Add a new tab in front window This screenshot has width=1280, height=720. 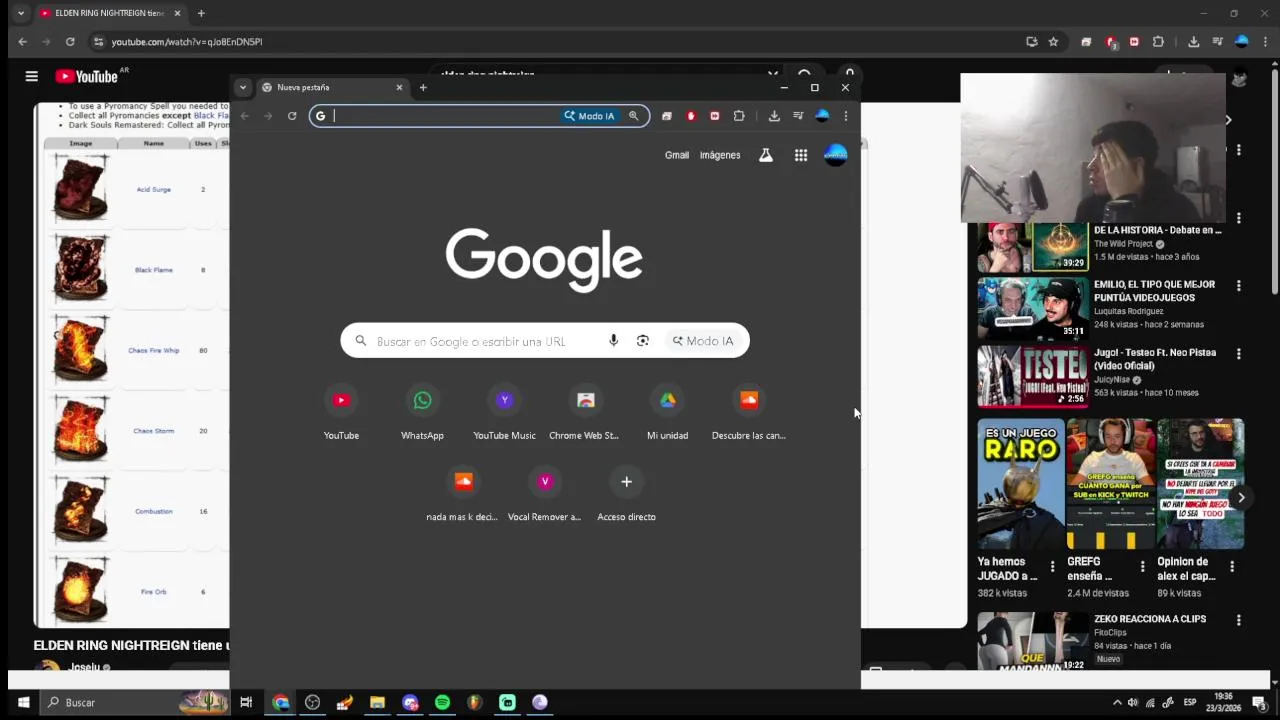point(423,87)
